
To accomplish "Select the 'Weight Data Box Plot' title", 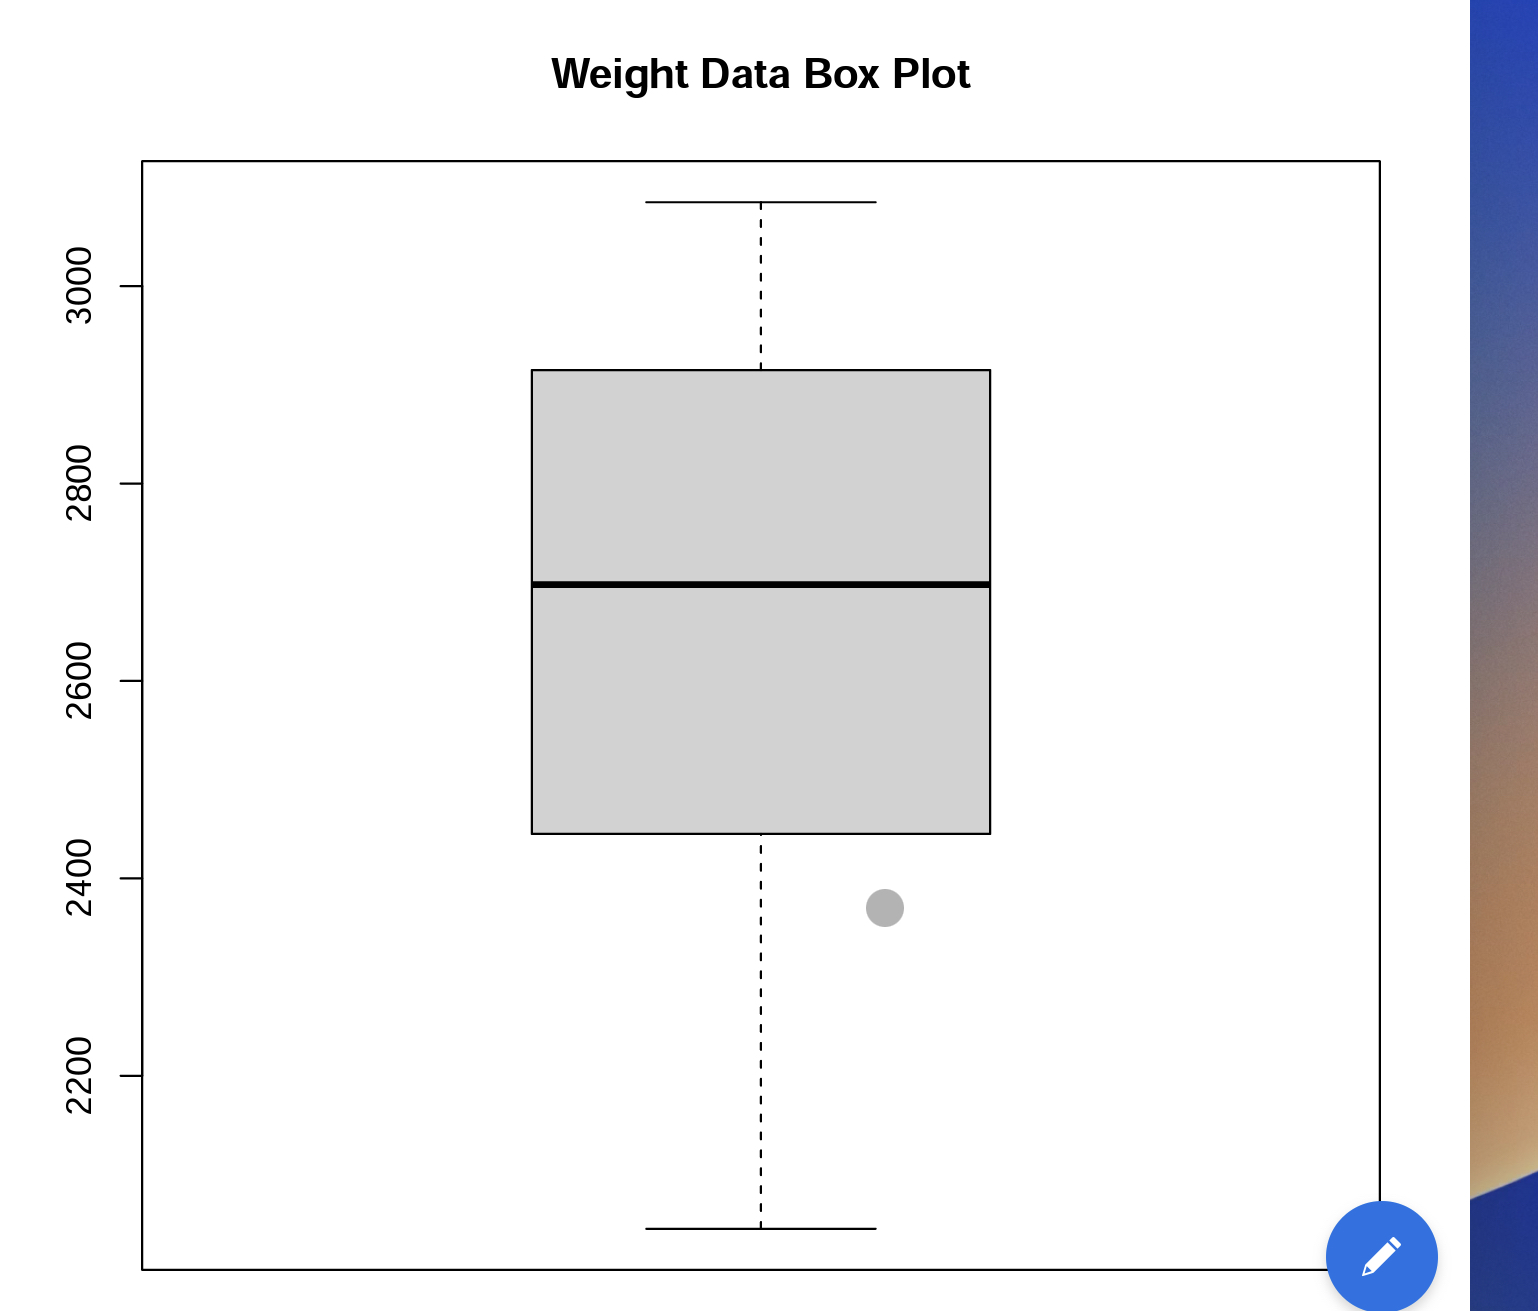I will [760, 73].
